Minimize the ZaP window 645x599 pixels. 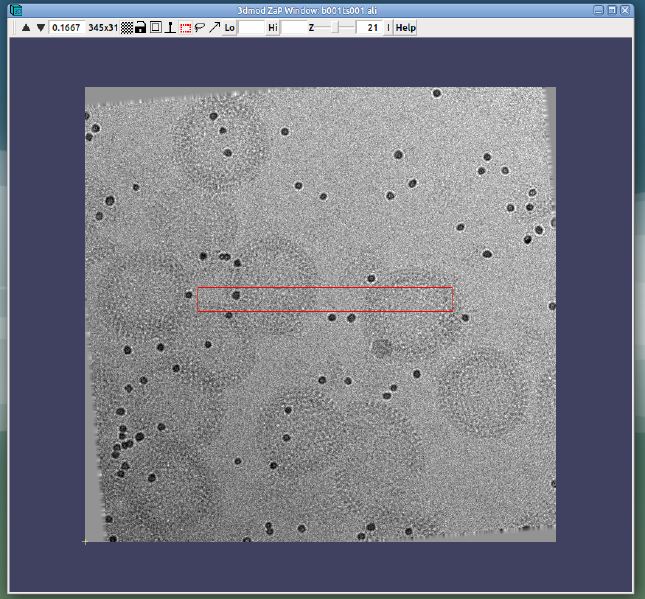(x=599, y=10)
